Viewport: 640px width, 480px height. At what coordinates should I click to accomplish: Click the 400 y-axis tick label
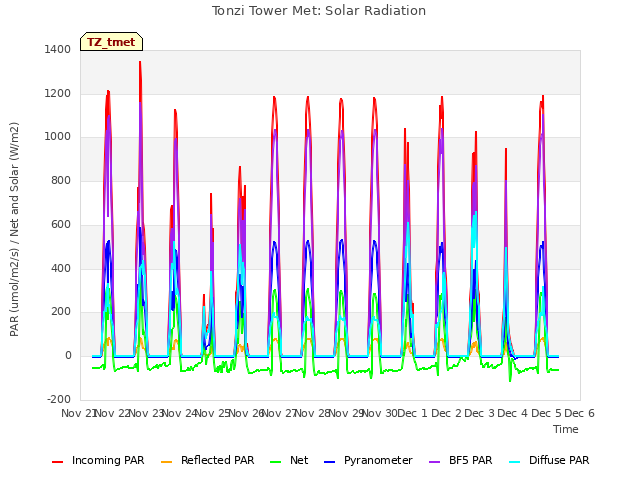click(x=61, y=269)
